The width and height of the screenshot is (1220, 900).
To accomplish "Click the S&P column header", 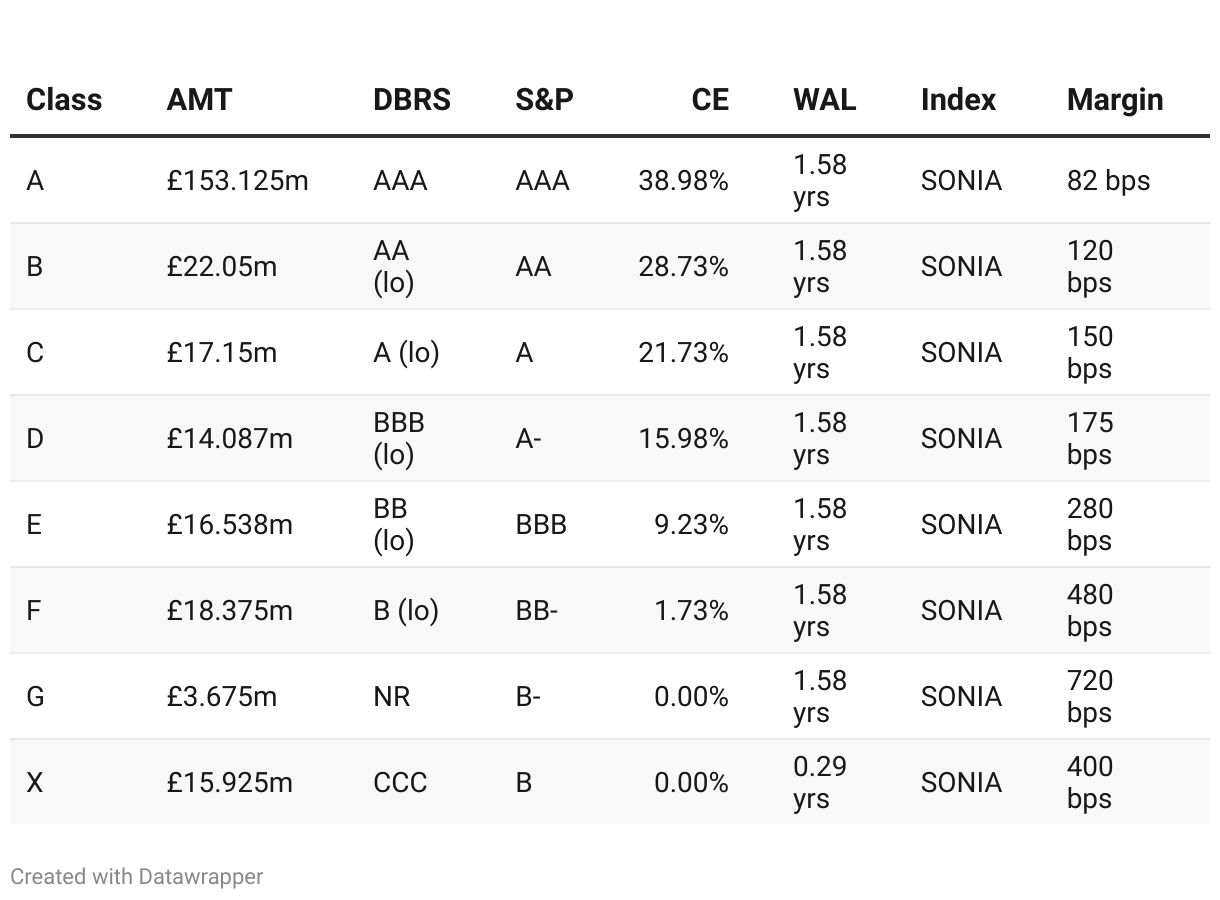I will 545,100.
